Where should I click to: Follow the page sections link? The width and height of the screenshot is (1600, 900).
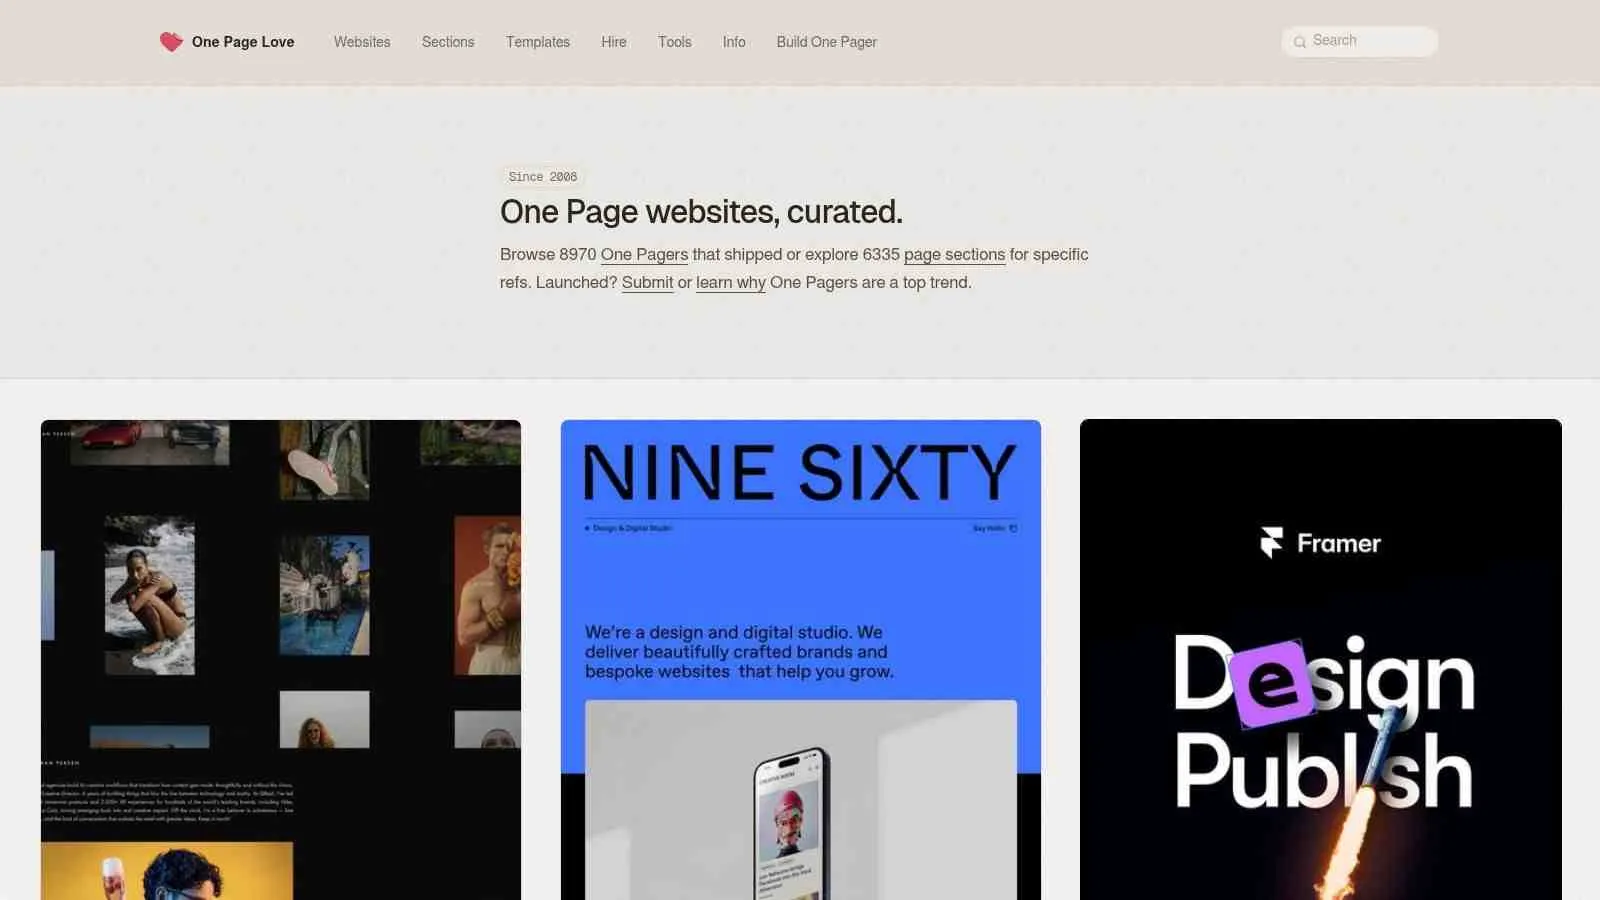pyautogui.click(x=954, y=254)
